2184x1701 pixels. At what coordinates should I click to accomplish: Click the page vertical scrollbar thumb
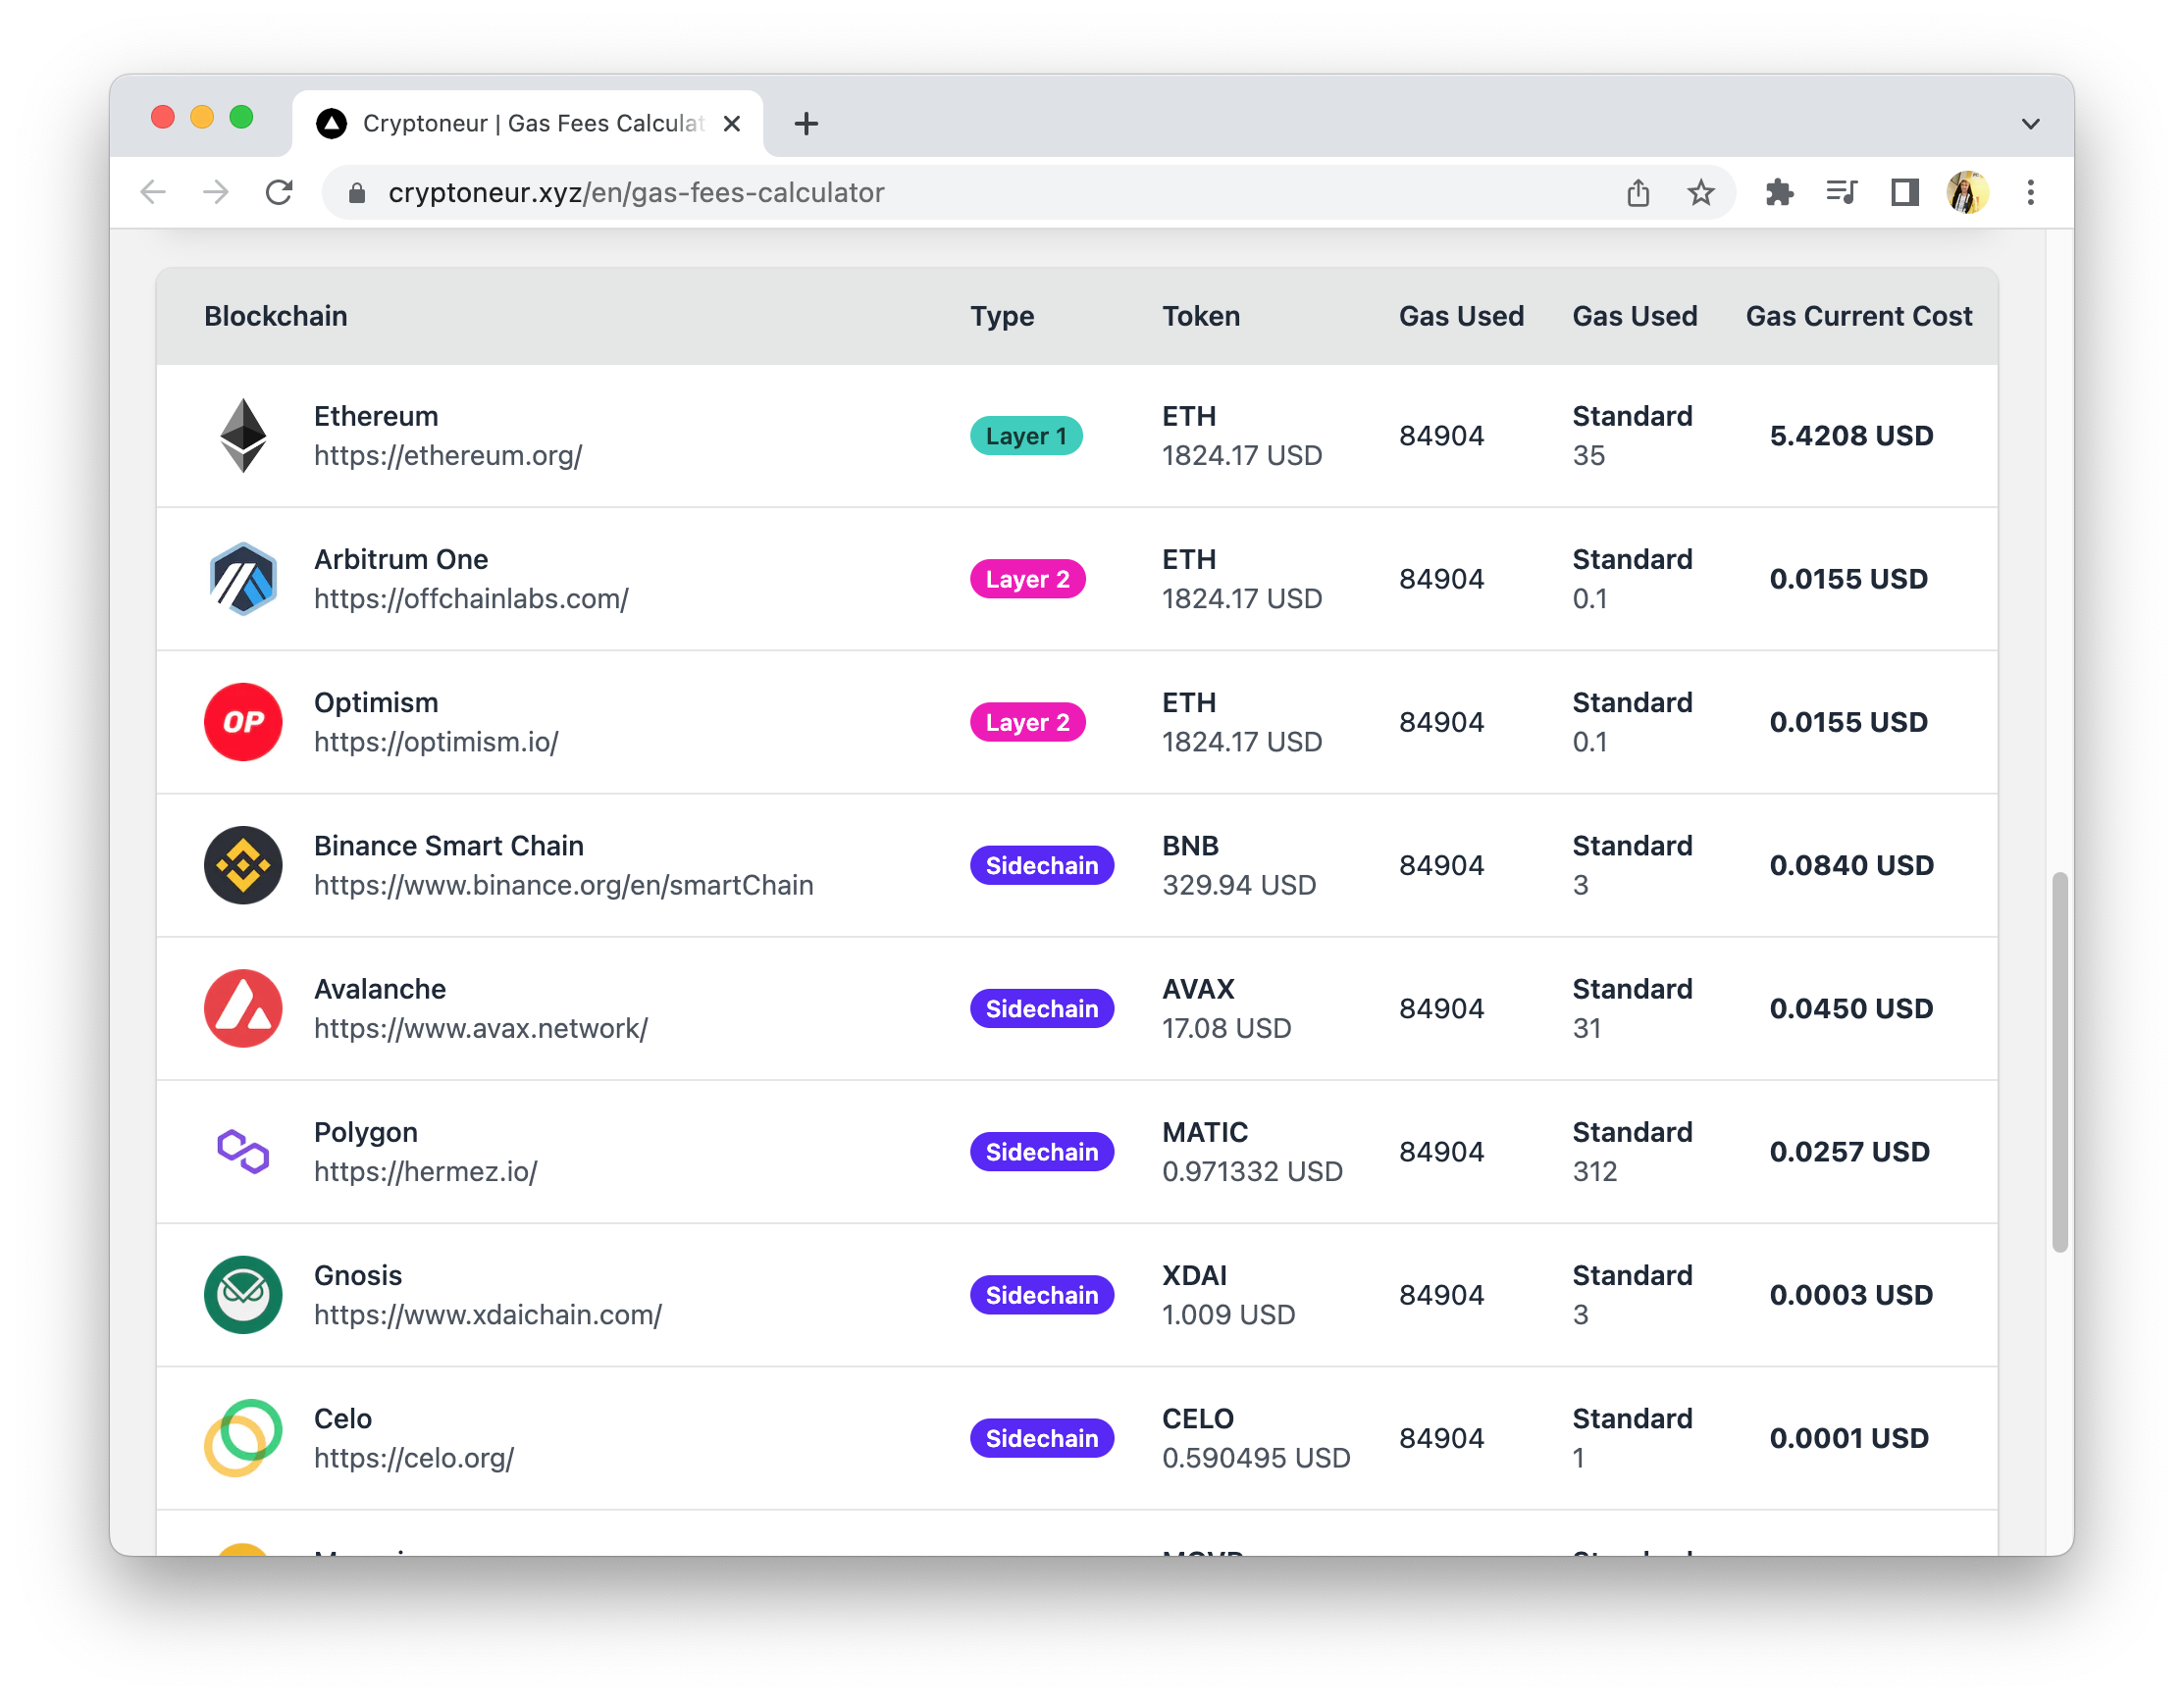(2059, 1061)
